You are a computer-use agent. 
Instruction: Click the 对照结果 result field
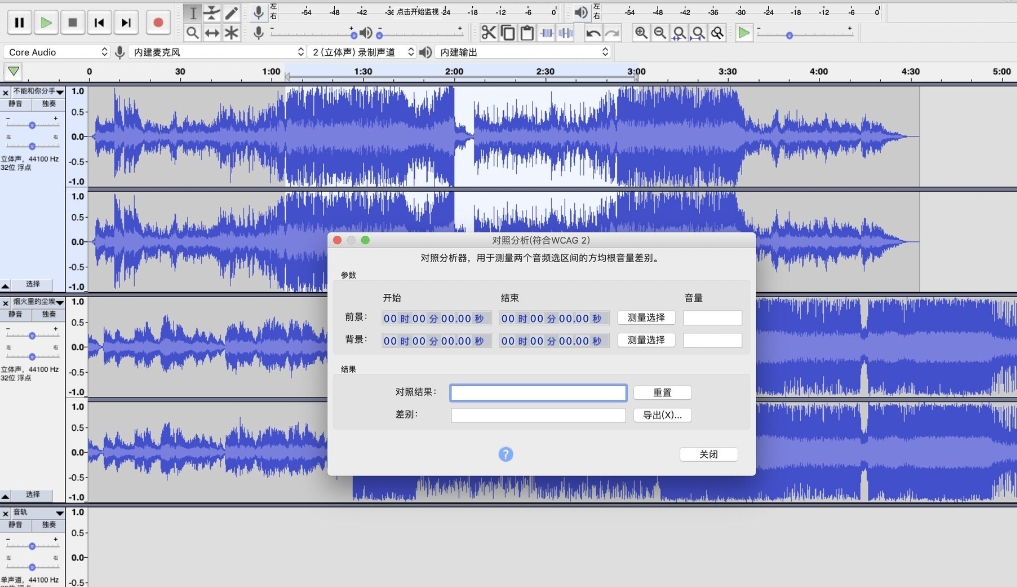click(538, 392)
